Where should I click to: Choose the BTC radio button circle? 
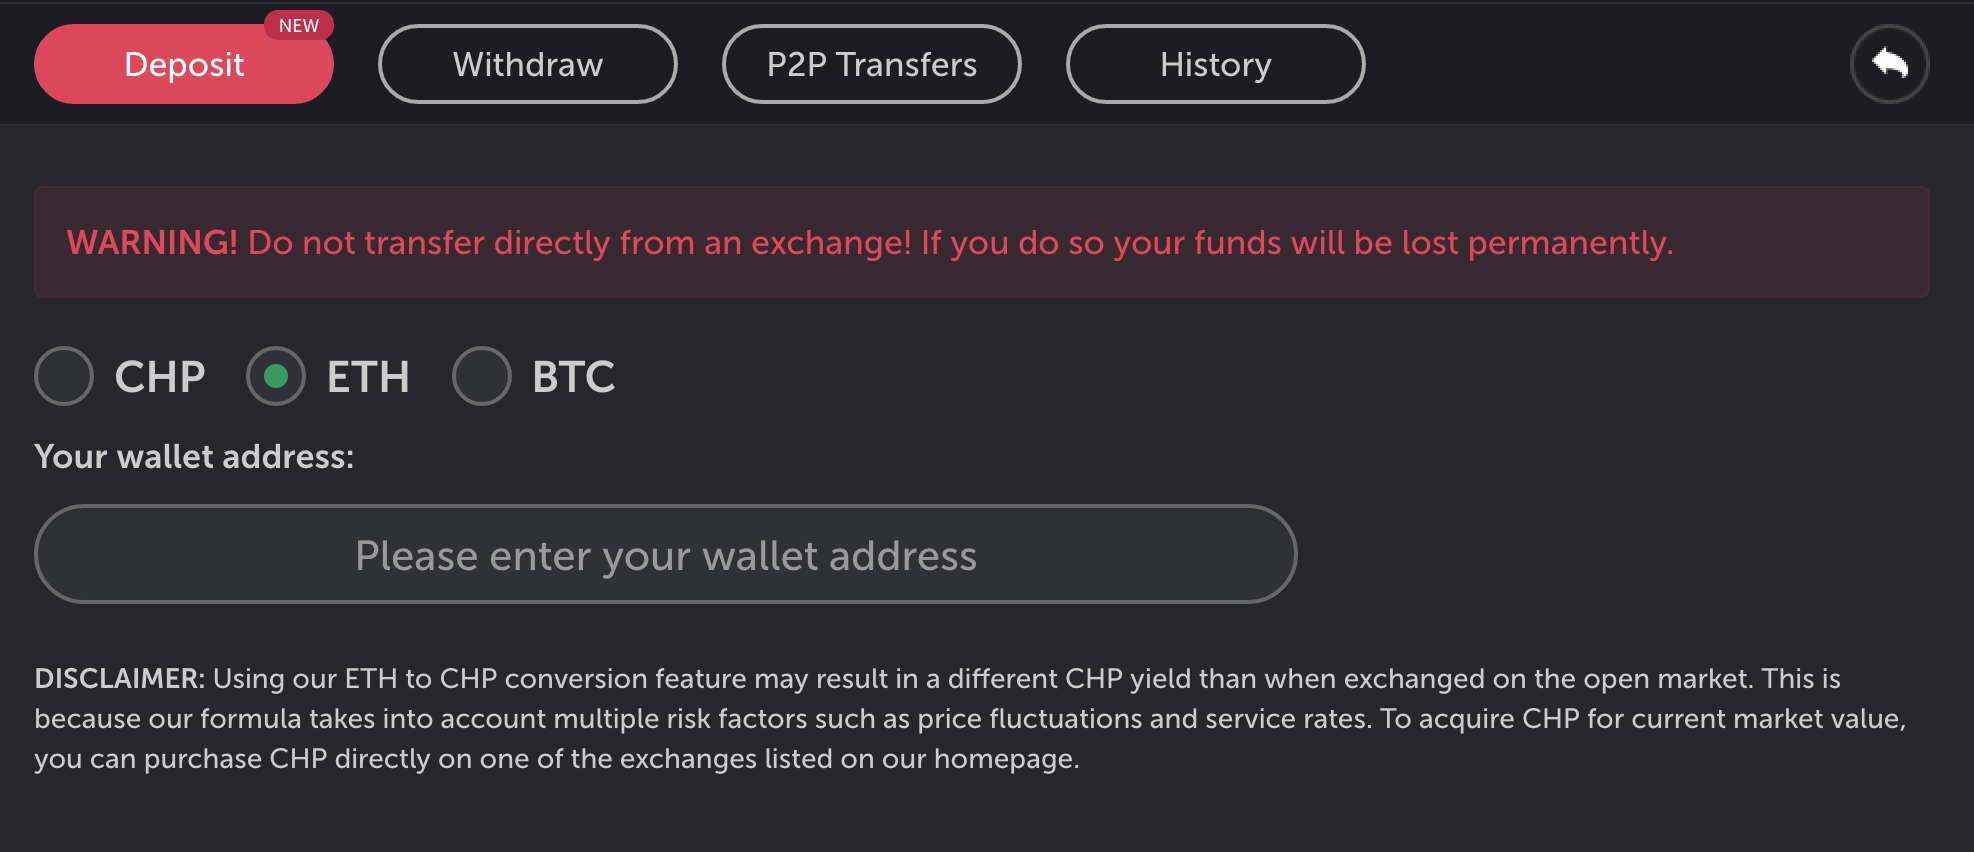tap(482, 376)
